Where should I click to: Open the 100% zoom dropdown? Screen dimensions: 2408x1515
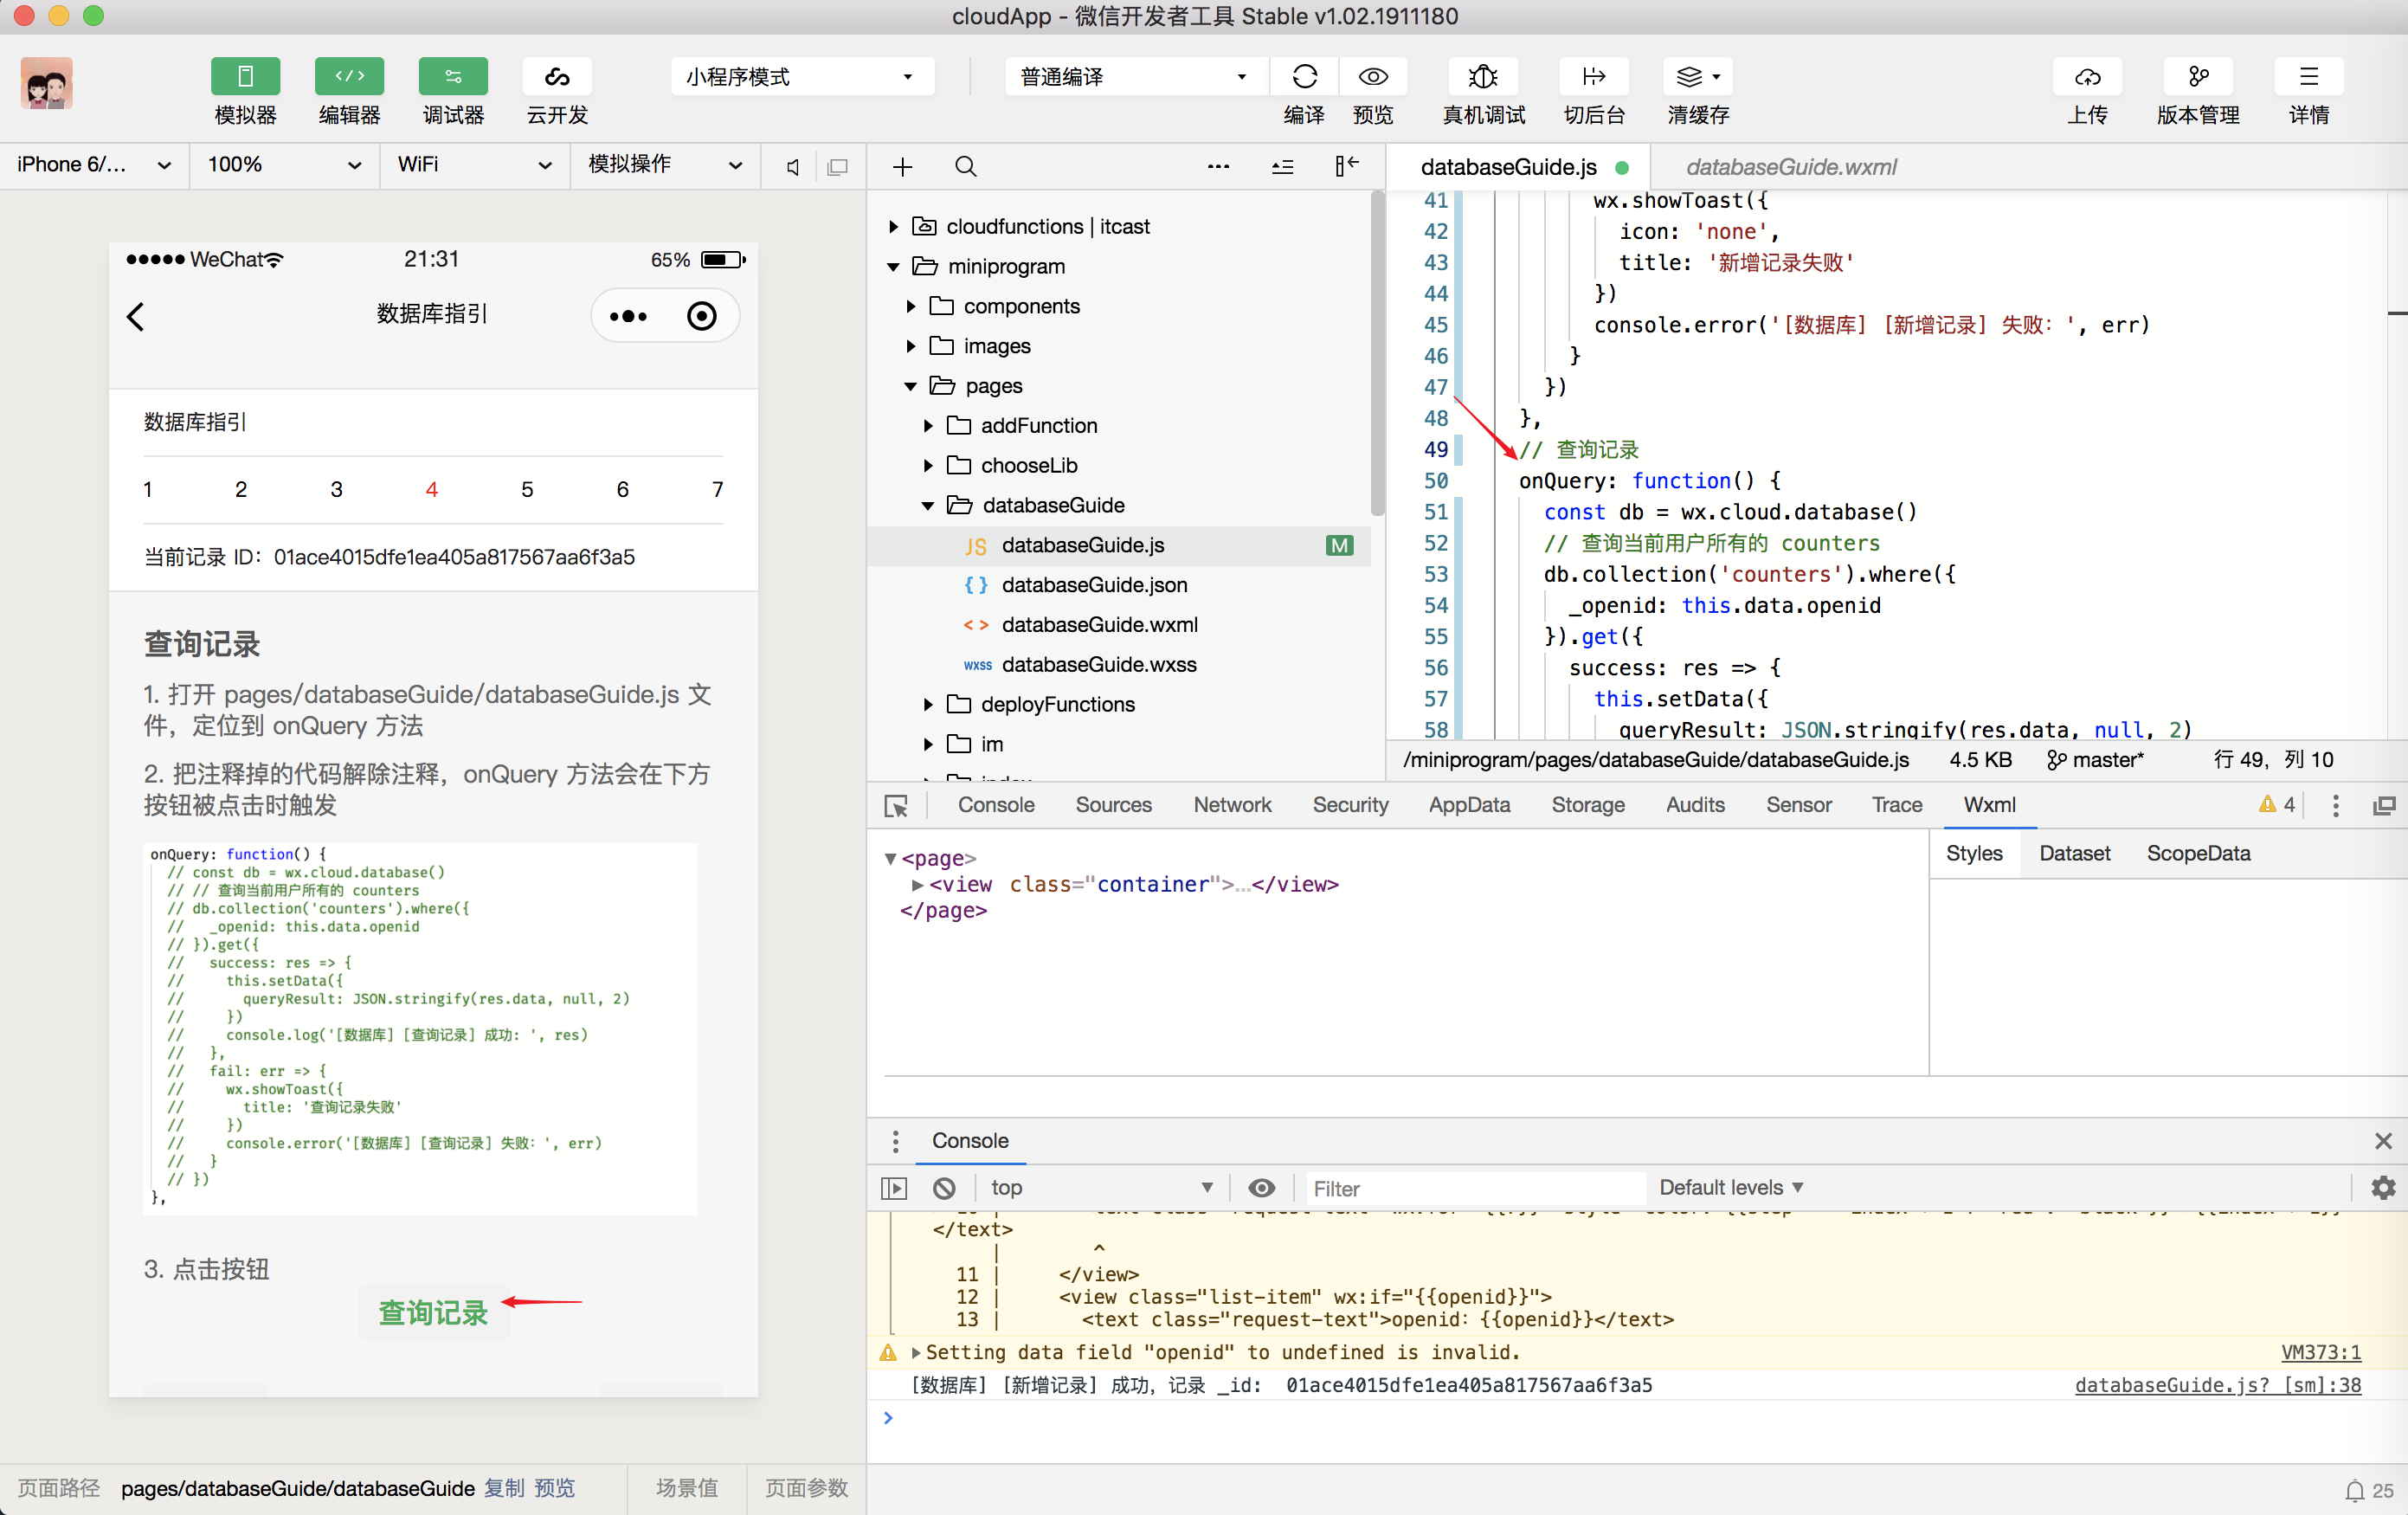(x=284, y=165)
